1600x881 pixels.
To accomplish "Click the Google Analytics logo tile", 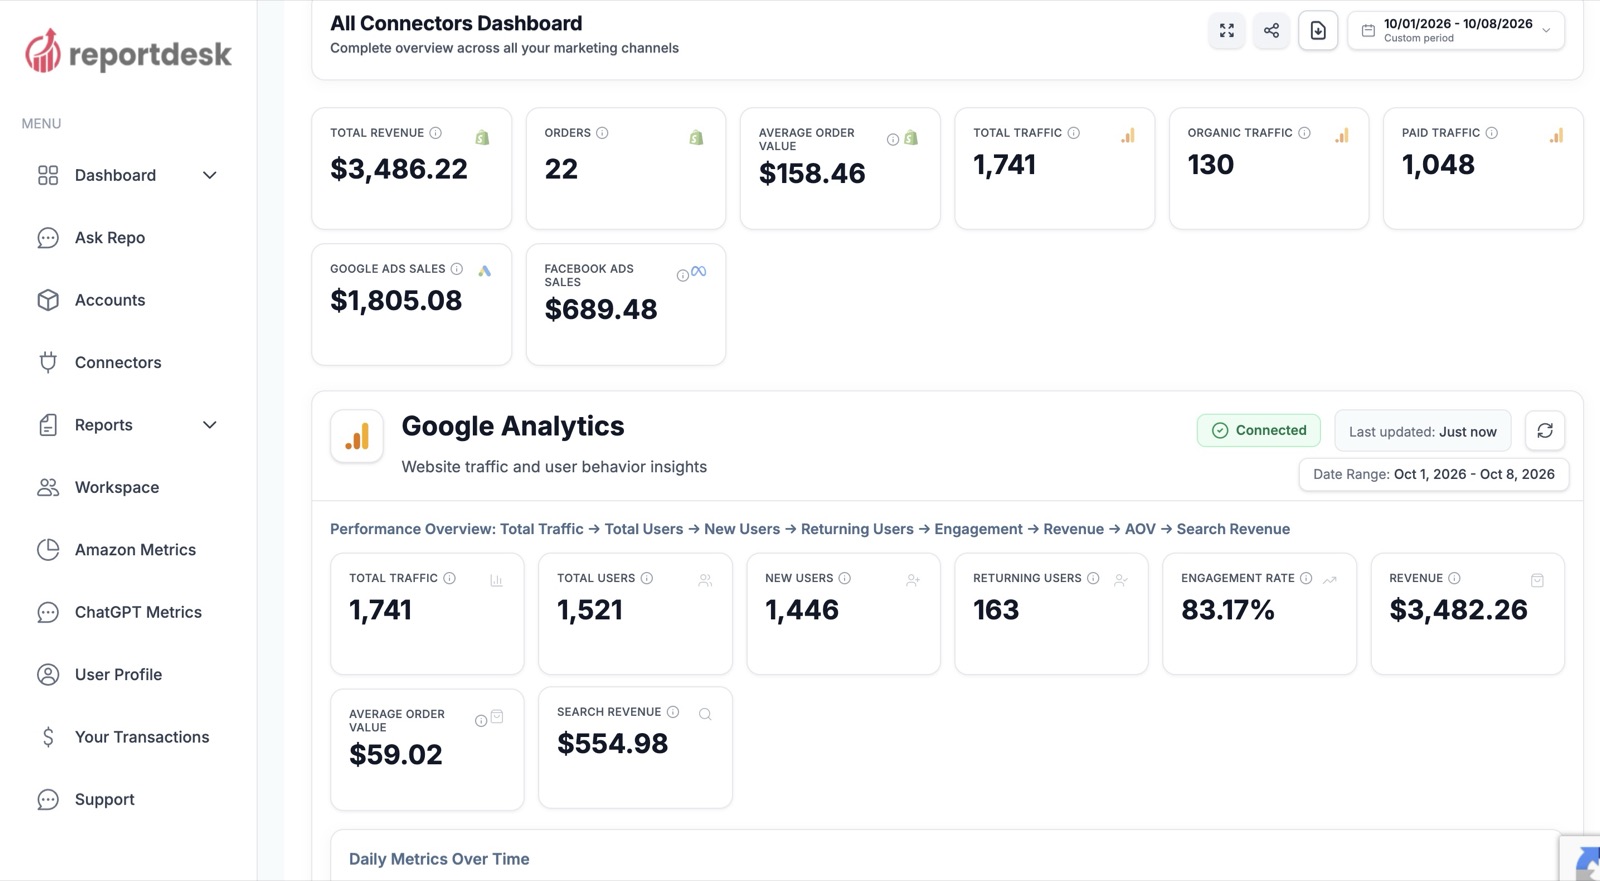I will click(357, 436).
